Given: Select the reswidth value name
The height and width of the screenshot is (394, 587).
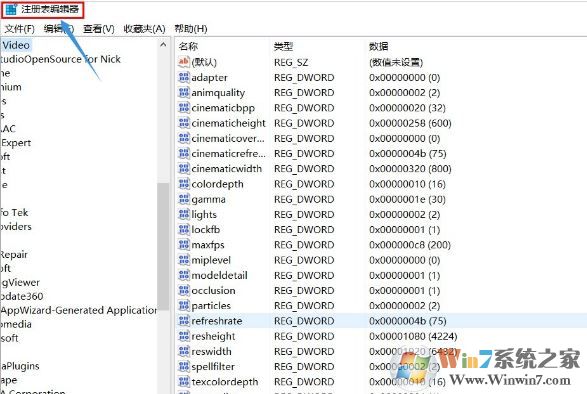Looking at the screenshot, I should [x=211, y=352].
